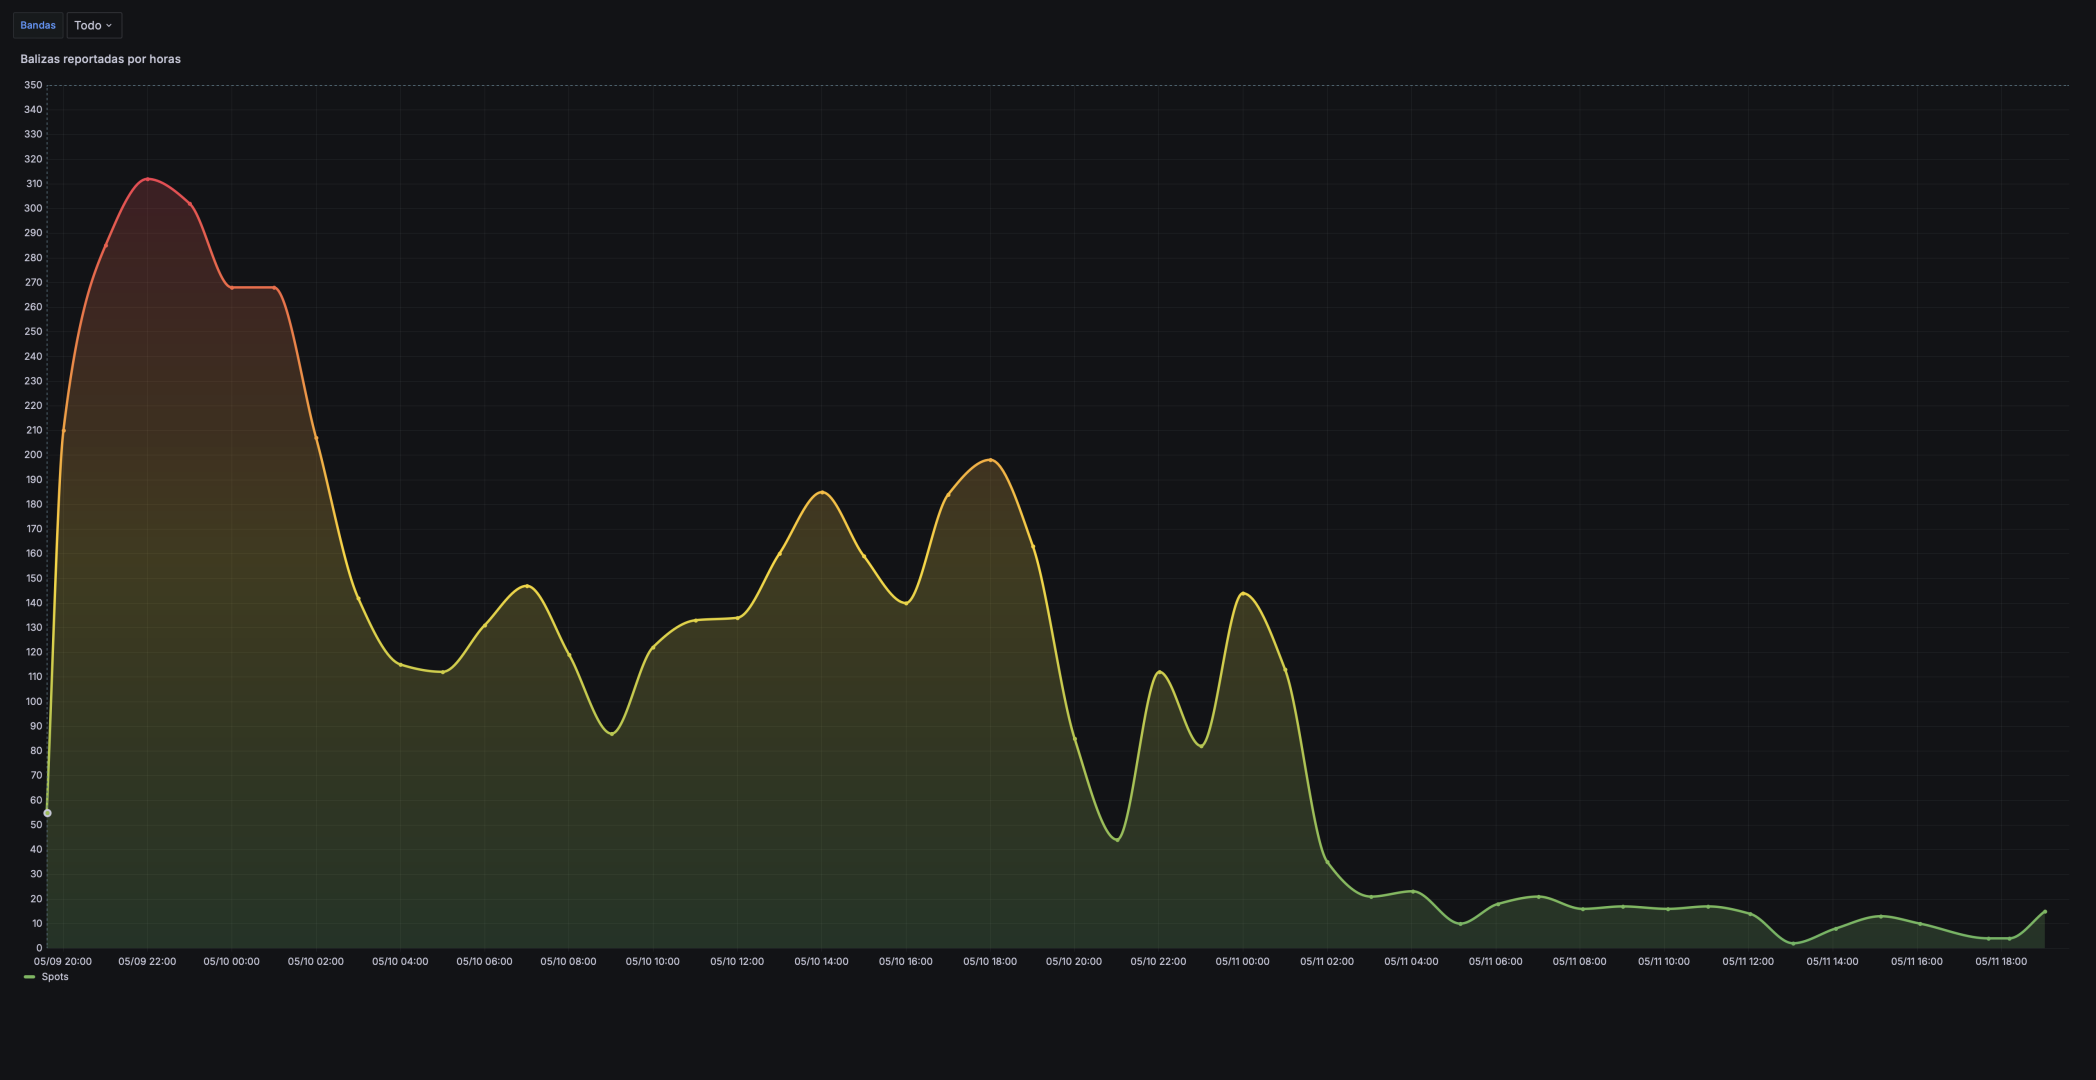Image resolution: width=2096 pixels, height=1080 pixels.
Task: Click the x-axis label 05/11 00:00
Action: [1242, 961]
